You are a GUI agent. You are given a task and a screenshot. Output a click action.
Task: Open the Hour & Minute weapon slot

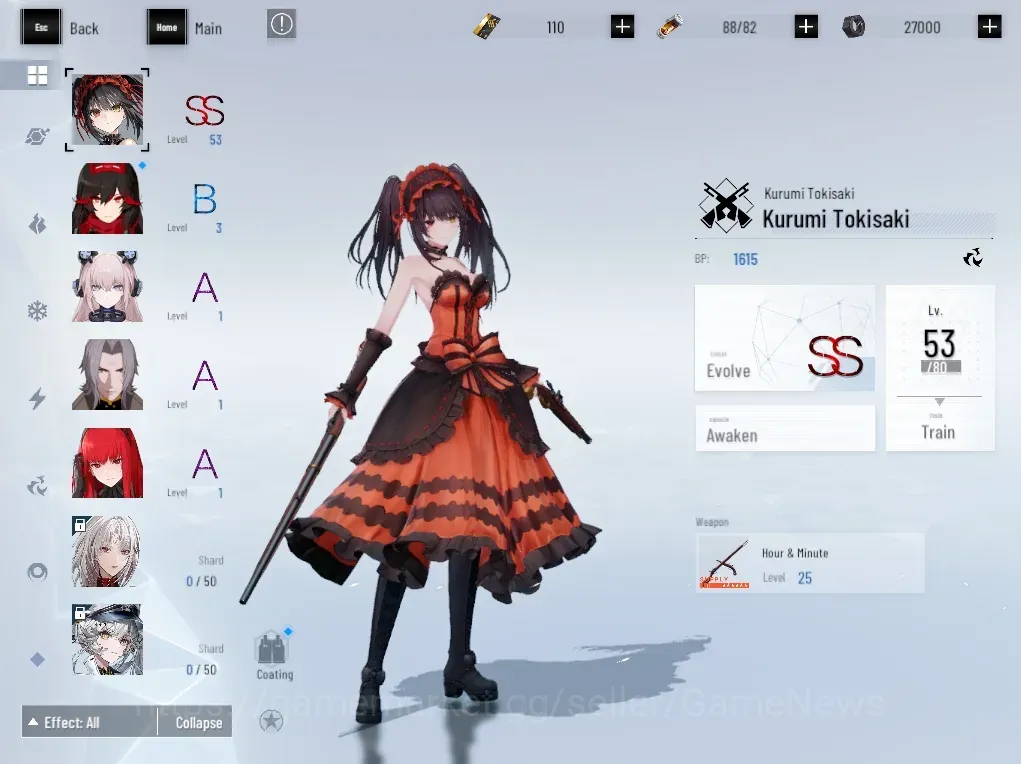tap(810, 563)
